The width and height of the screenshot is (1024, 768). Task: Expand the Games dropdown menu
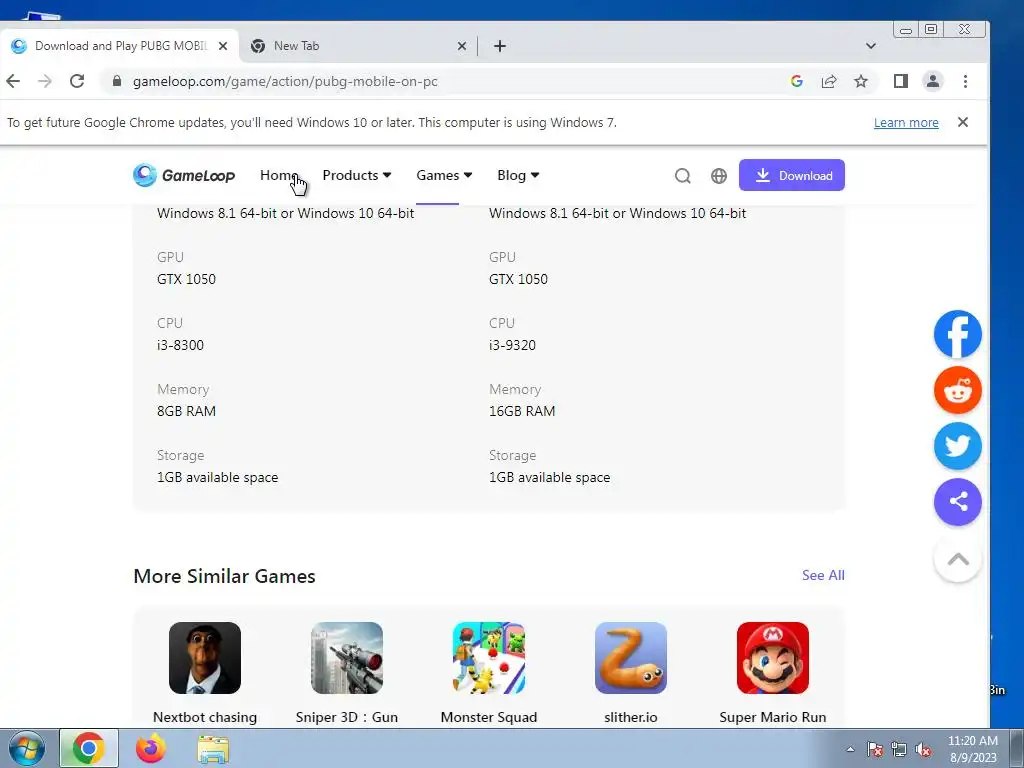444,175
